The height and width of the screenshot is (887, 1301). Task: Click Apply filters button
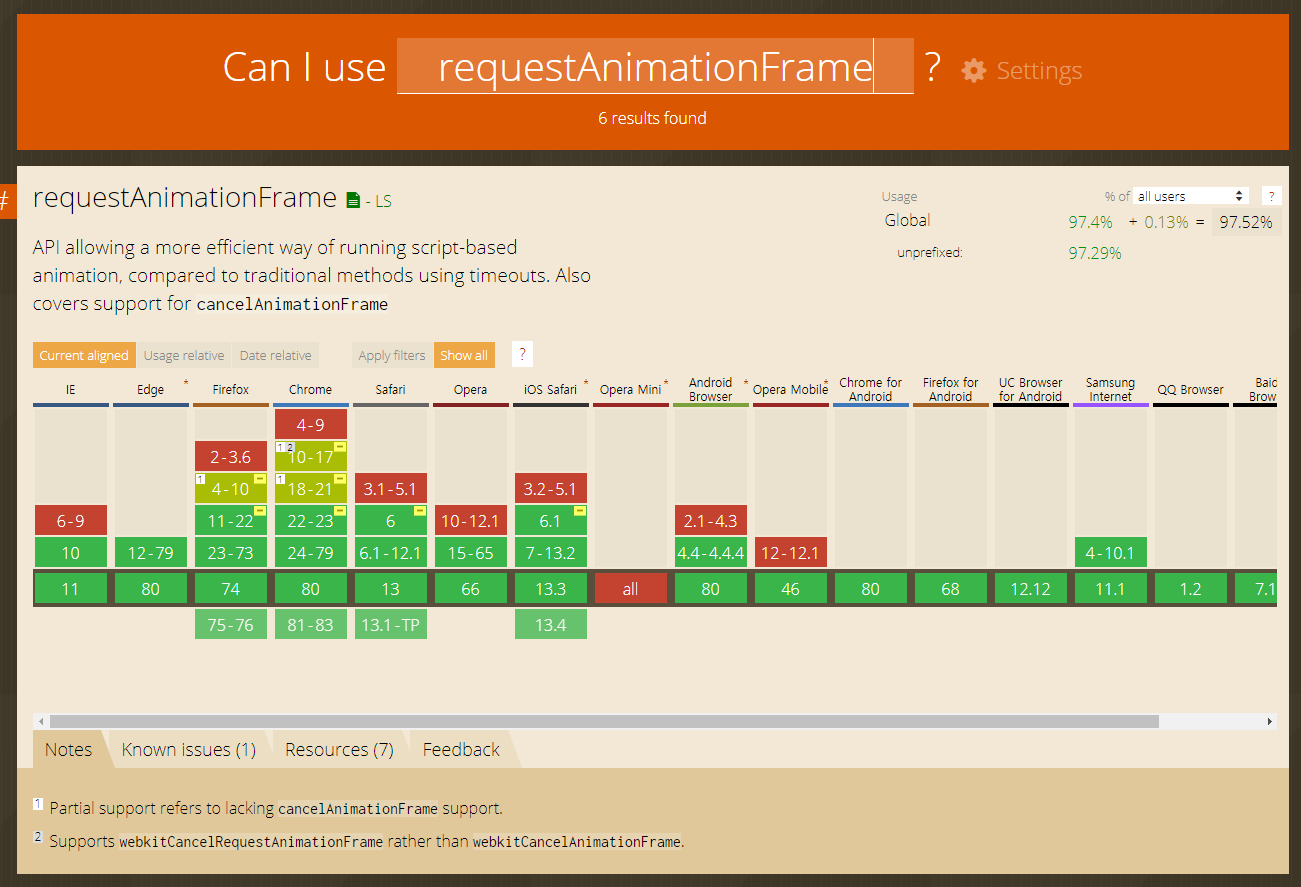pyautogui.click(x=392, y=355)
